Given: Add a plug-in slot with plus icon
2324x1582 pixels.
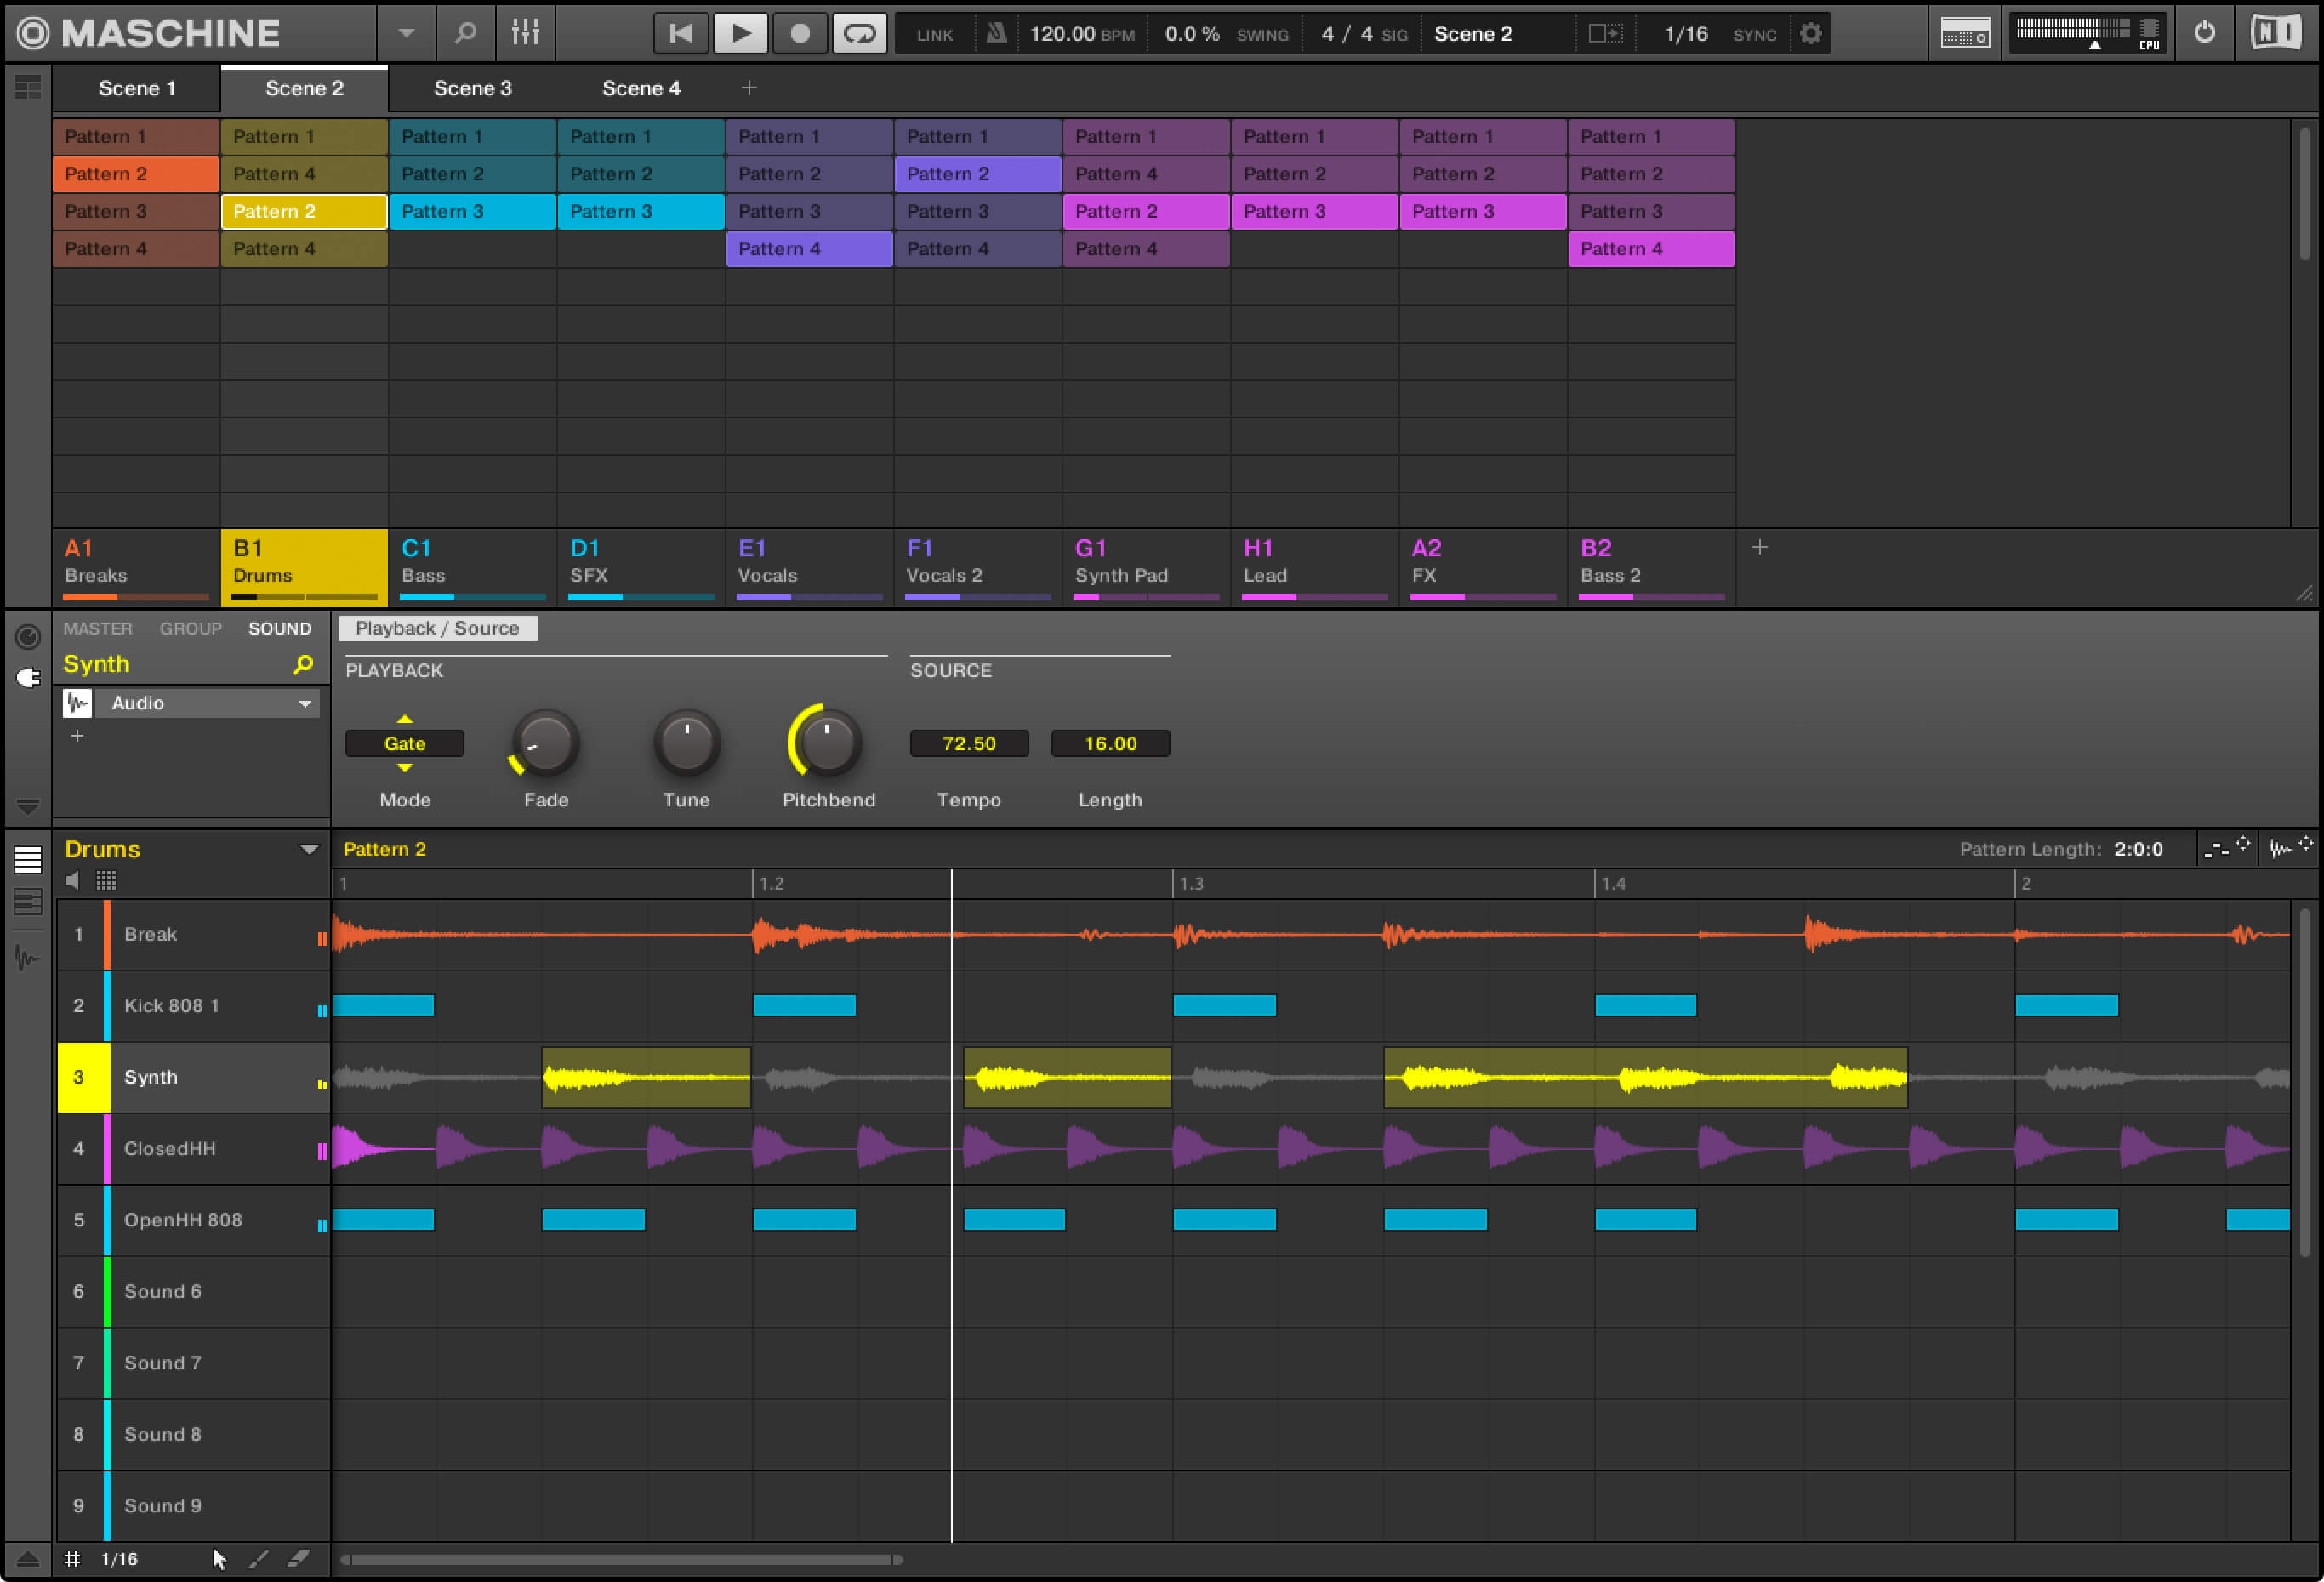Looking at the screenshot, I should [x=77, y=736].
